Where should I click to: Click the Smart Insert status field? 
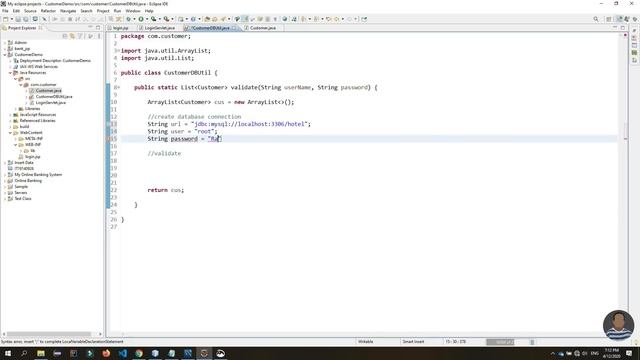tap(413, 342)
